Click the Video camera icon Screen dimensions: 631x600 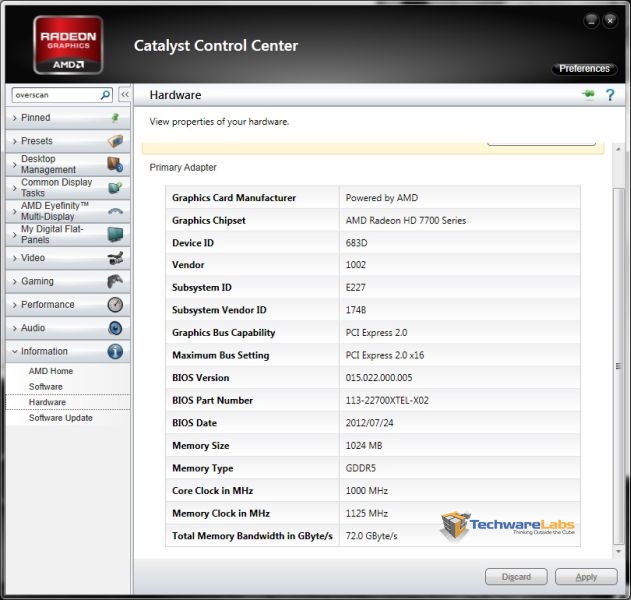[x=115, y=258]
